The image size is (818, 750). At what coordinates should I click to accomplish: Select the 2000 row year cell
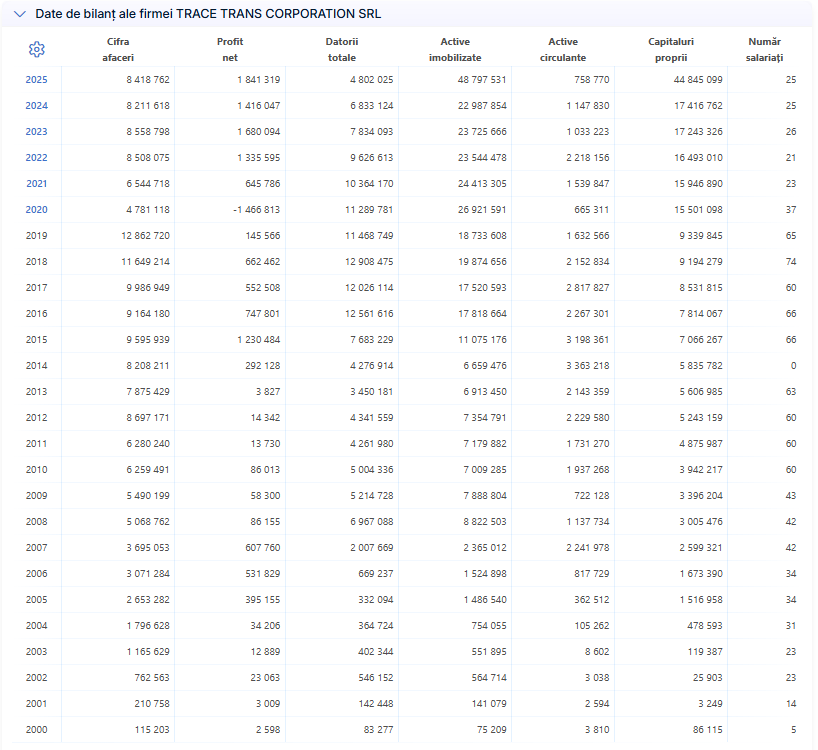point(37,730)
